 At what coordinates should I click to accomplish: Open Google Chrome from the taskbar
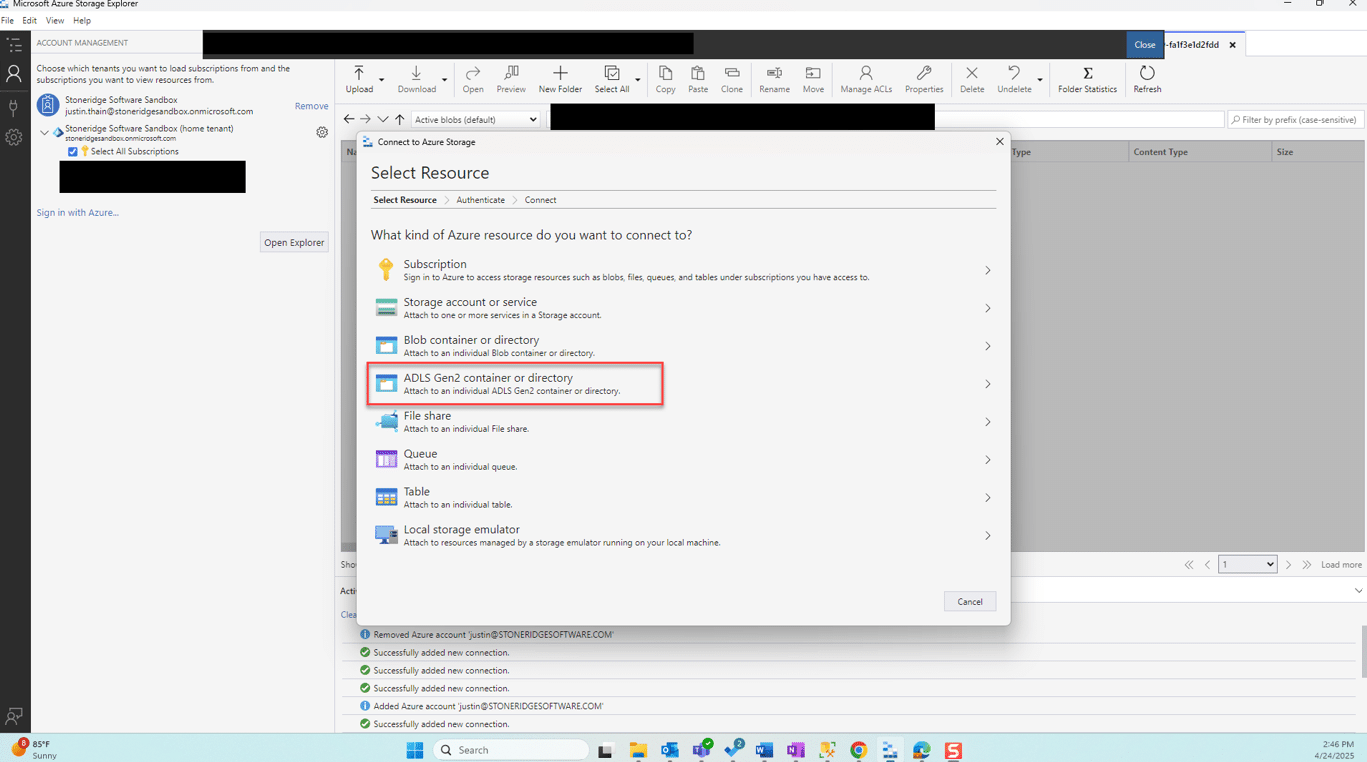click(x=858, y=750)
